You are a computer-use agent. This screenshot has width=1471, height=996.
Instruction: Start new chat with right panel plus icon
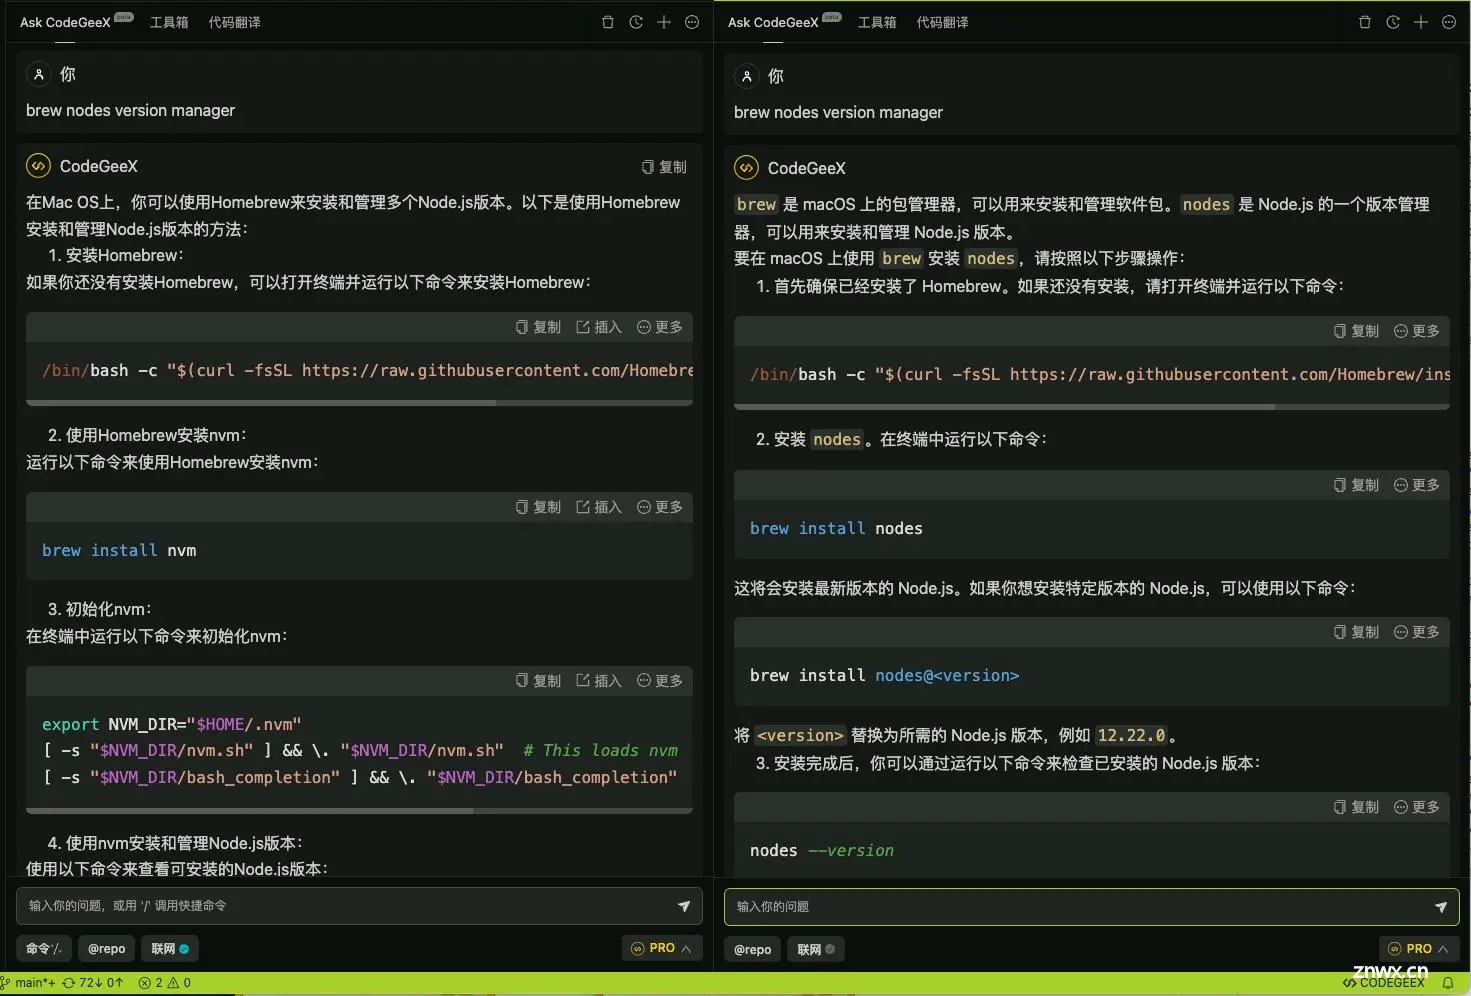click(1421, 22)
